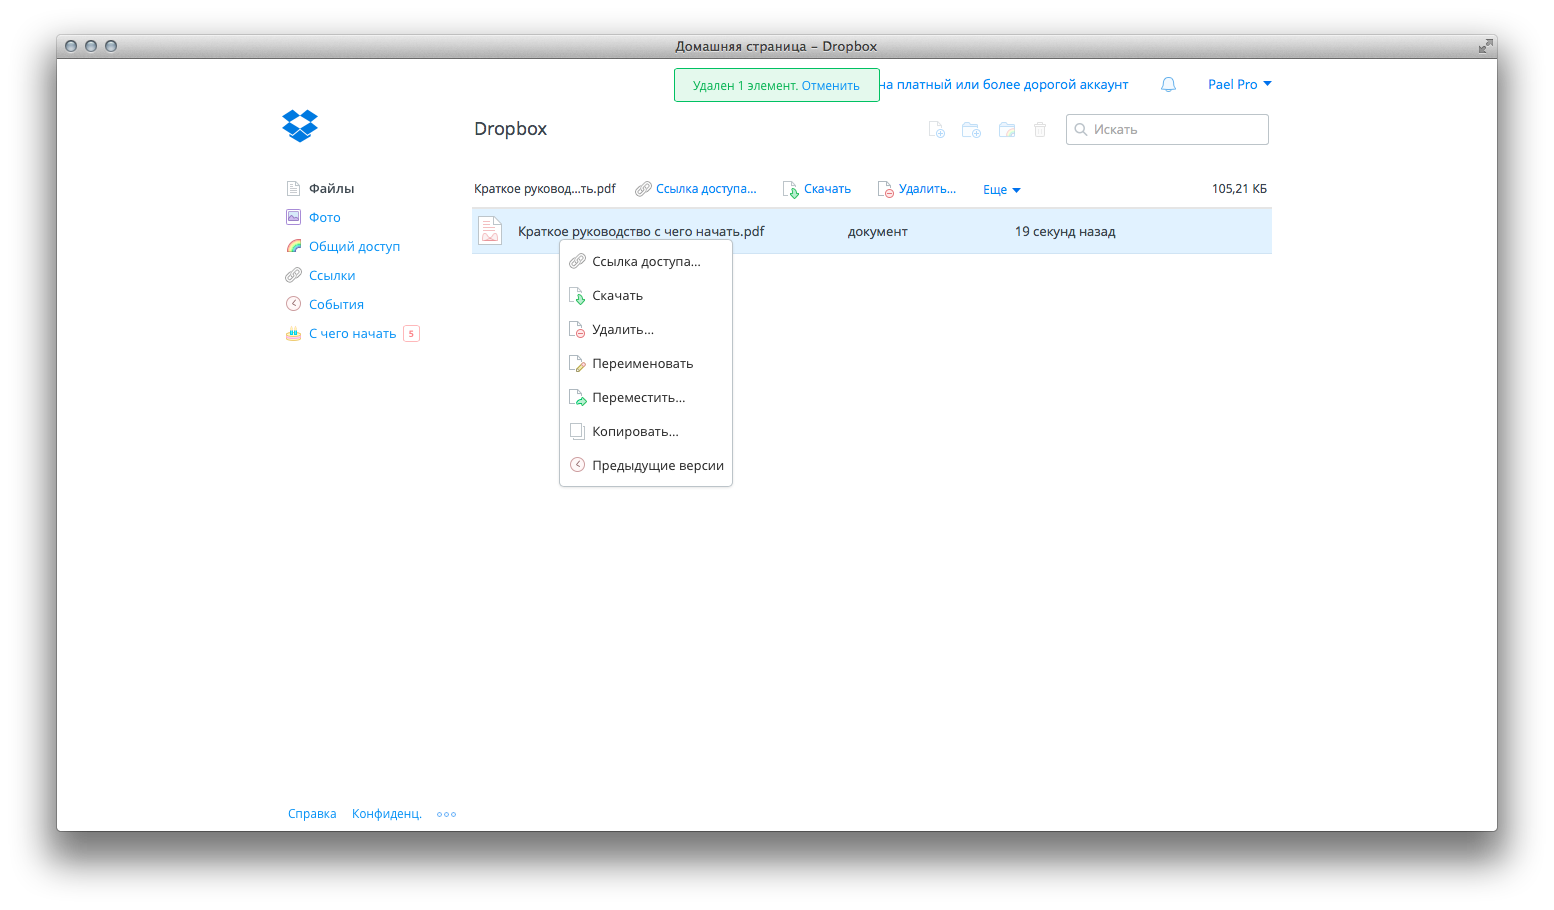Click the upload file icon
This screenshot has width=1554, height=910.
[x=936, y=130]
